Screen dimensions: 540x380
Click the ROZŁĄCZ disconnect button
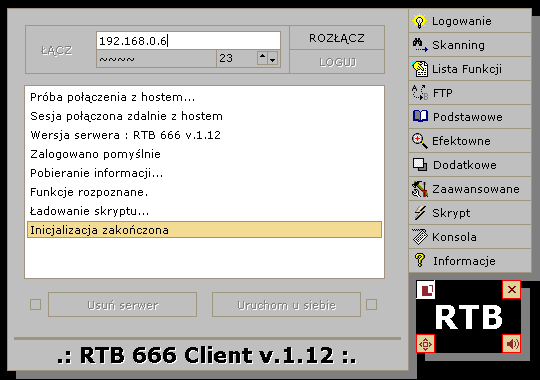337,38
